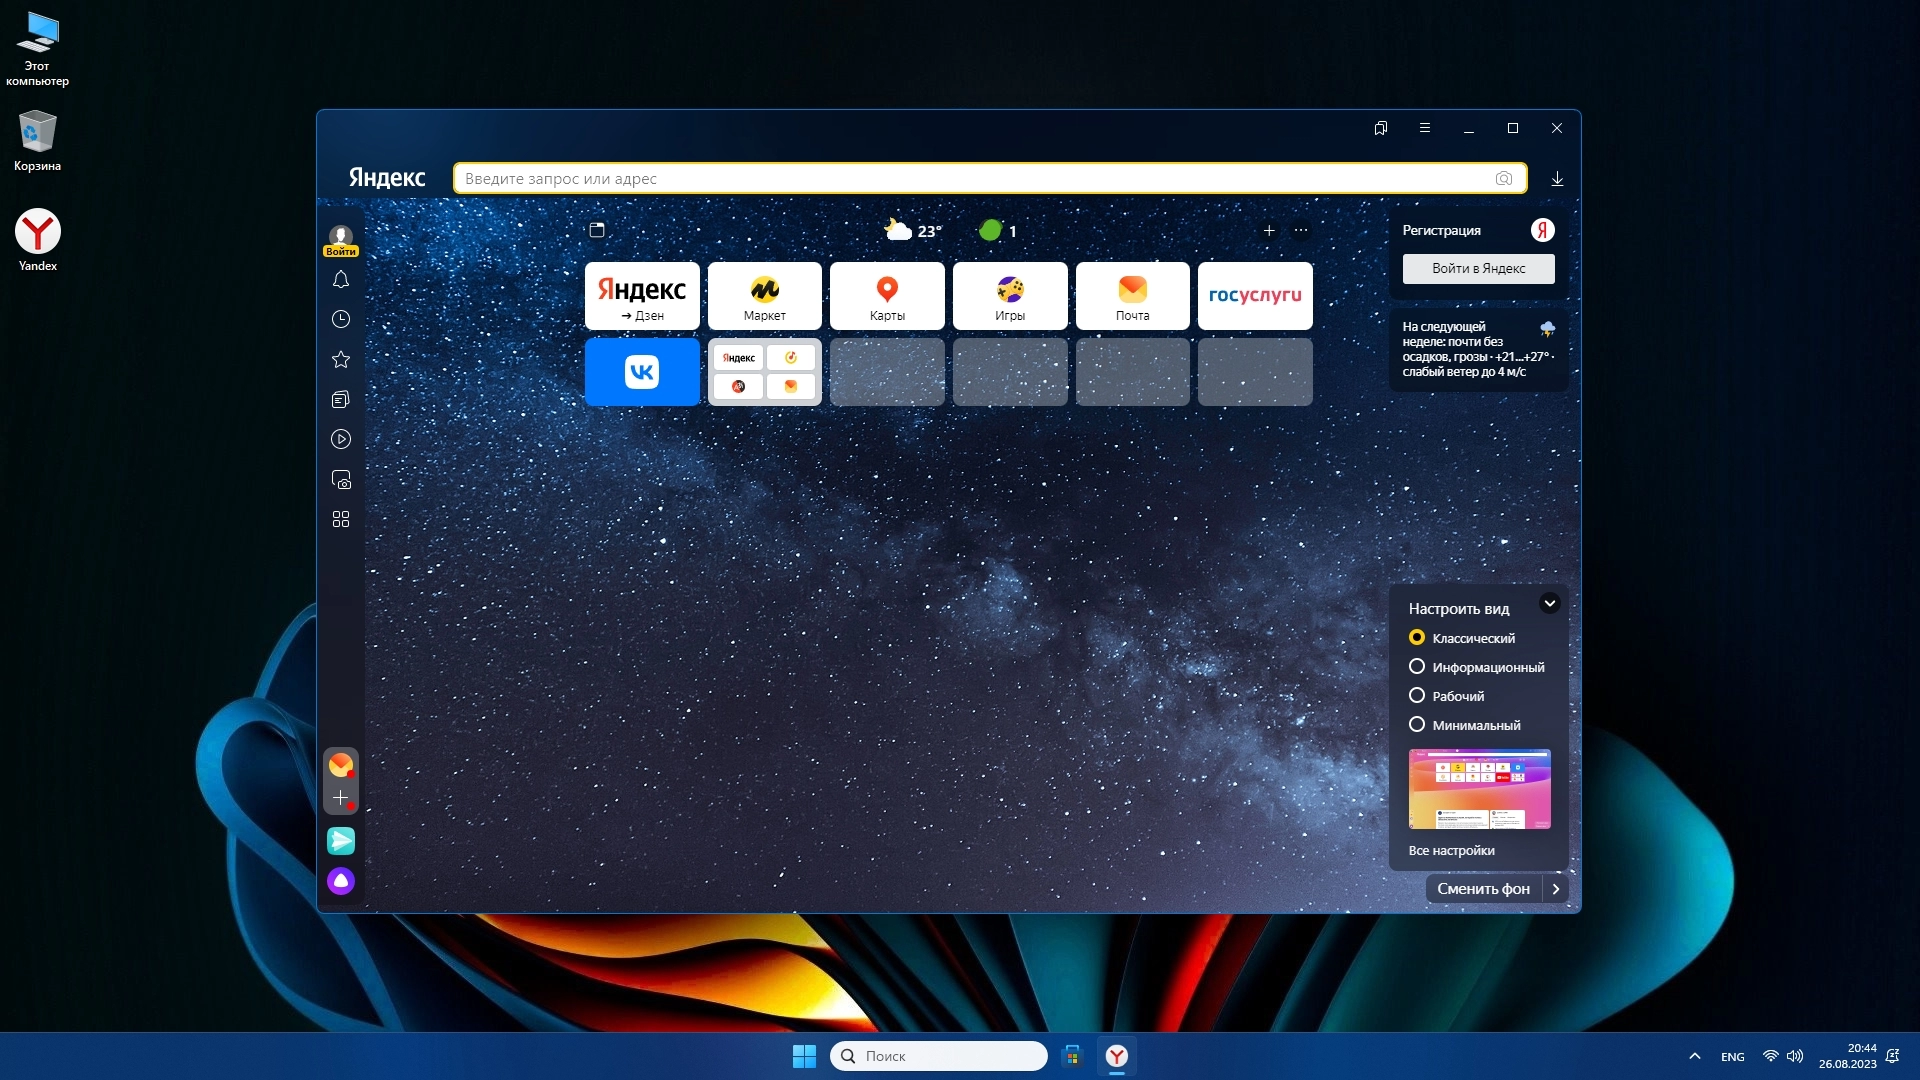Select the Минимальный view option
Image resolution: width=1920 pixels, height=1080 pixels.
pos(1417,725)
